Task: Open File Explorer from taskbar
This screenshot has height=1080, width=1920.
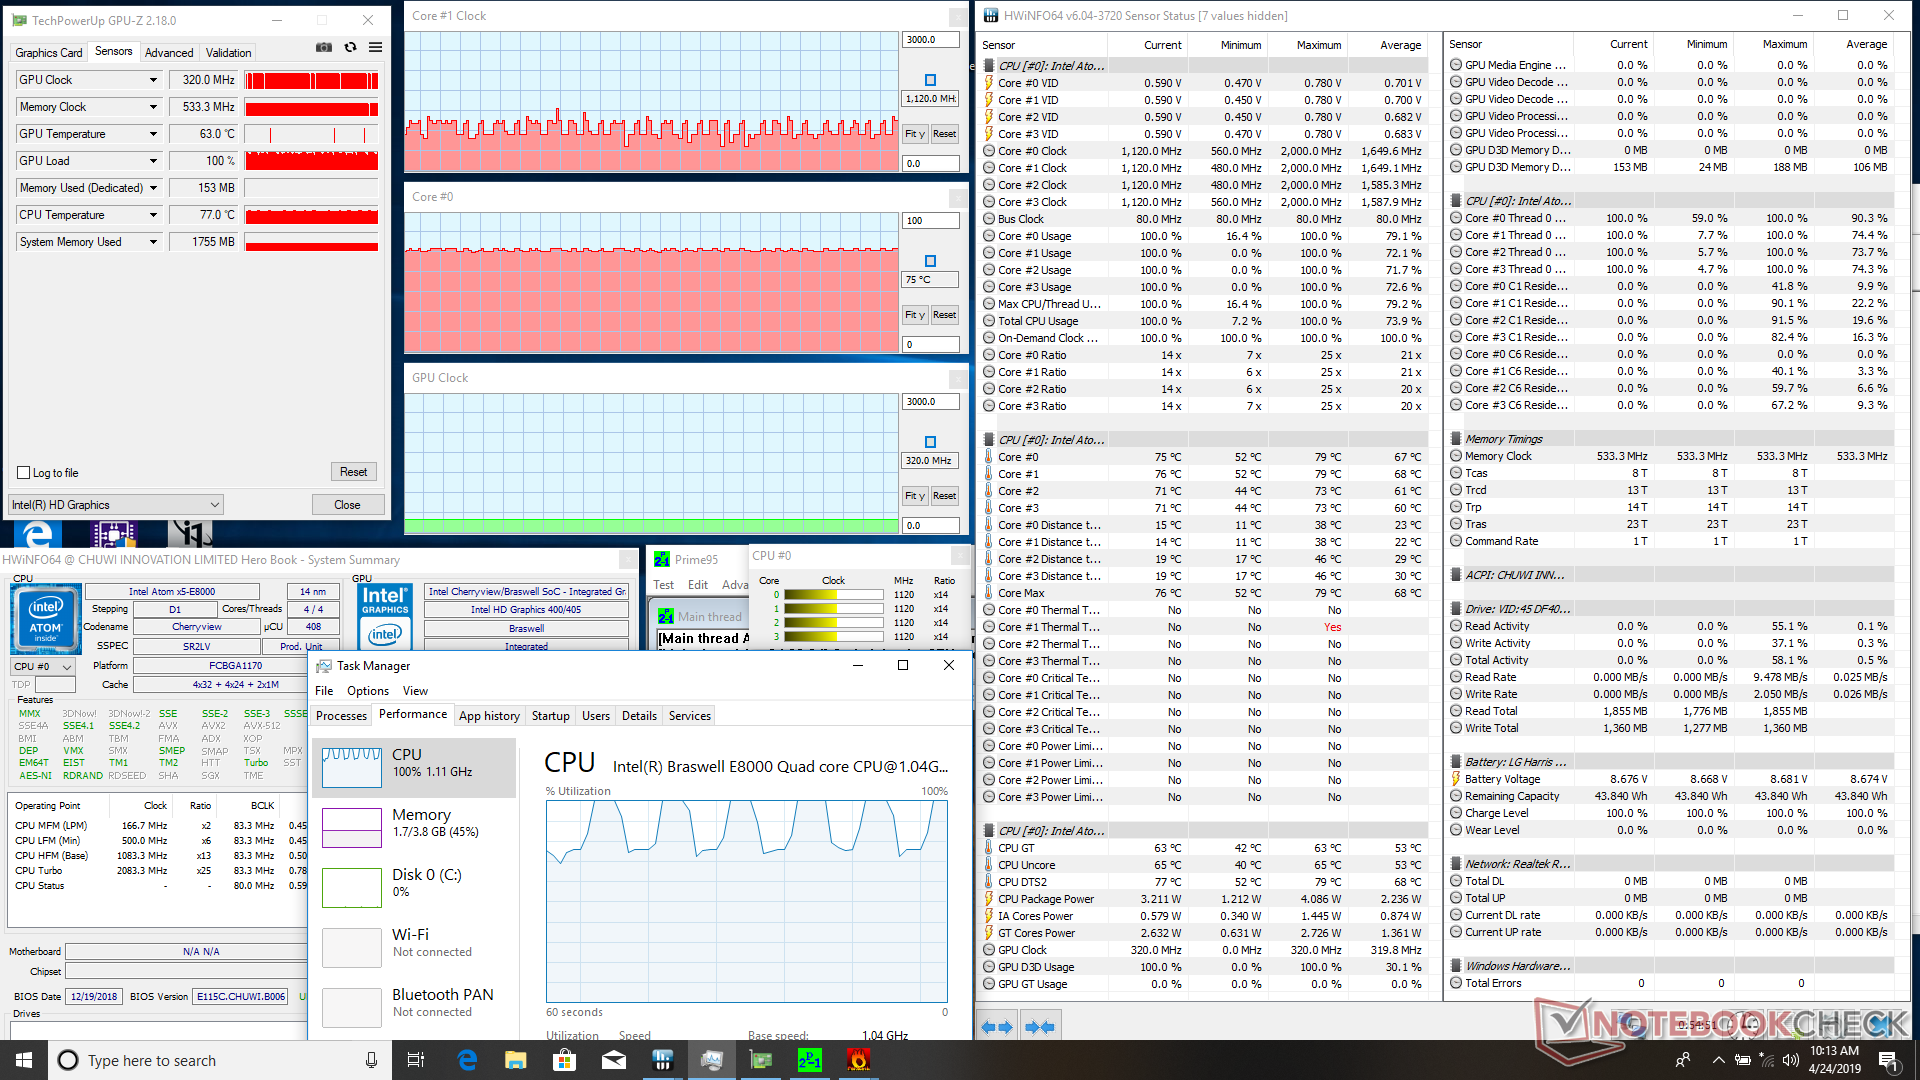Action: pos(515,1060)
